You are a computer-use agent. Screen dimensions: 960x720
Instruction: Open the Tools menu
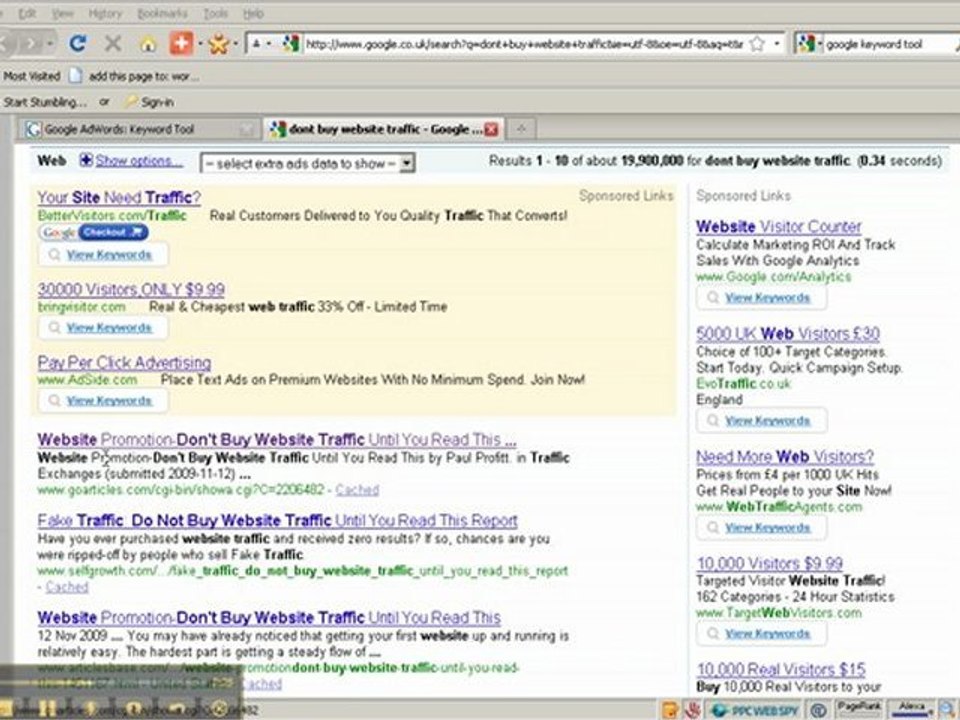tap(216, 13)
